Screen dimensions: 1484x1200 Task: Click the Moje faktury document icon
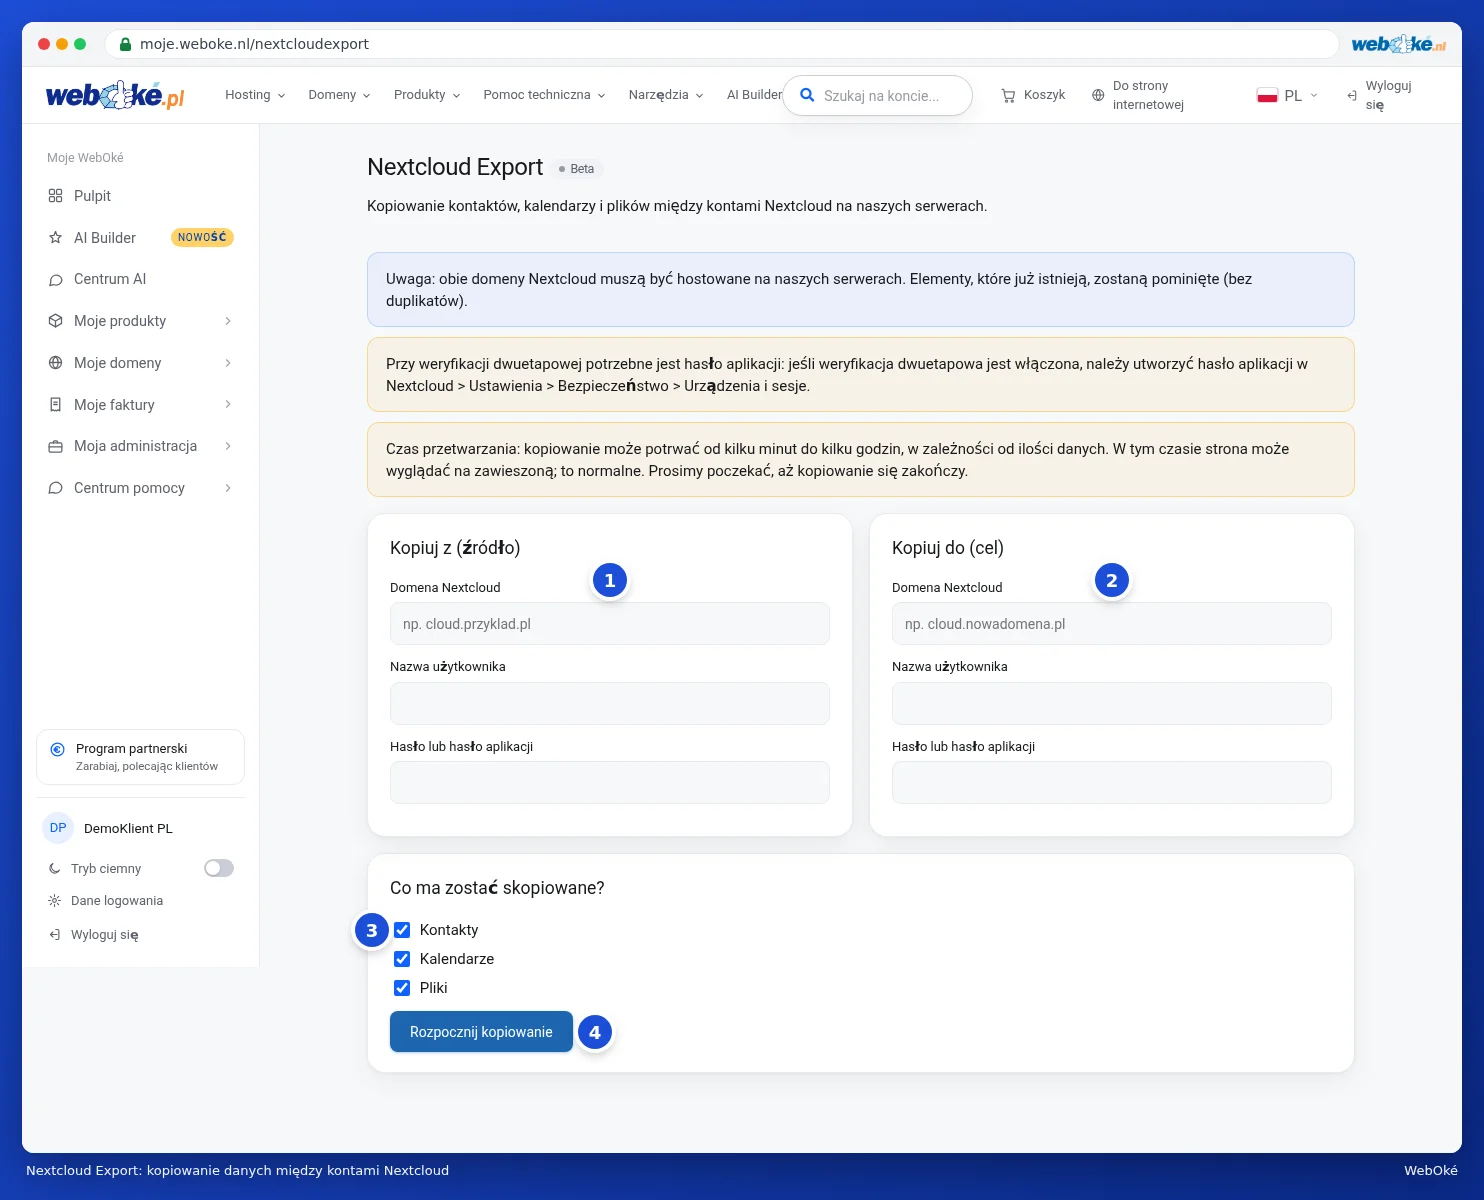coord(55,405)
